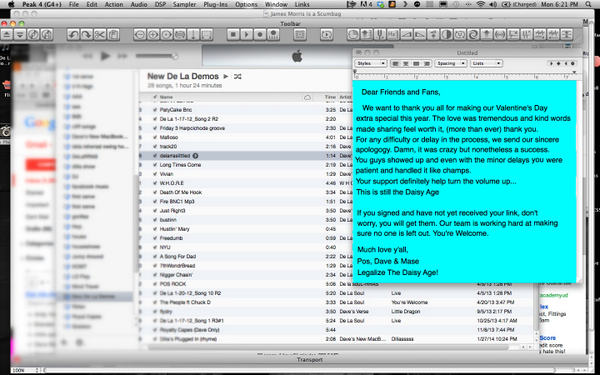This screenshot has width=600, height=375.
Task: Click the play triangle beside New De La Demos
Action: click(226, 77)
